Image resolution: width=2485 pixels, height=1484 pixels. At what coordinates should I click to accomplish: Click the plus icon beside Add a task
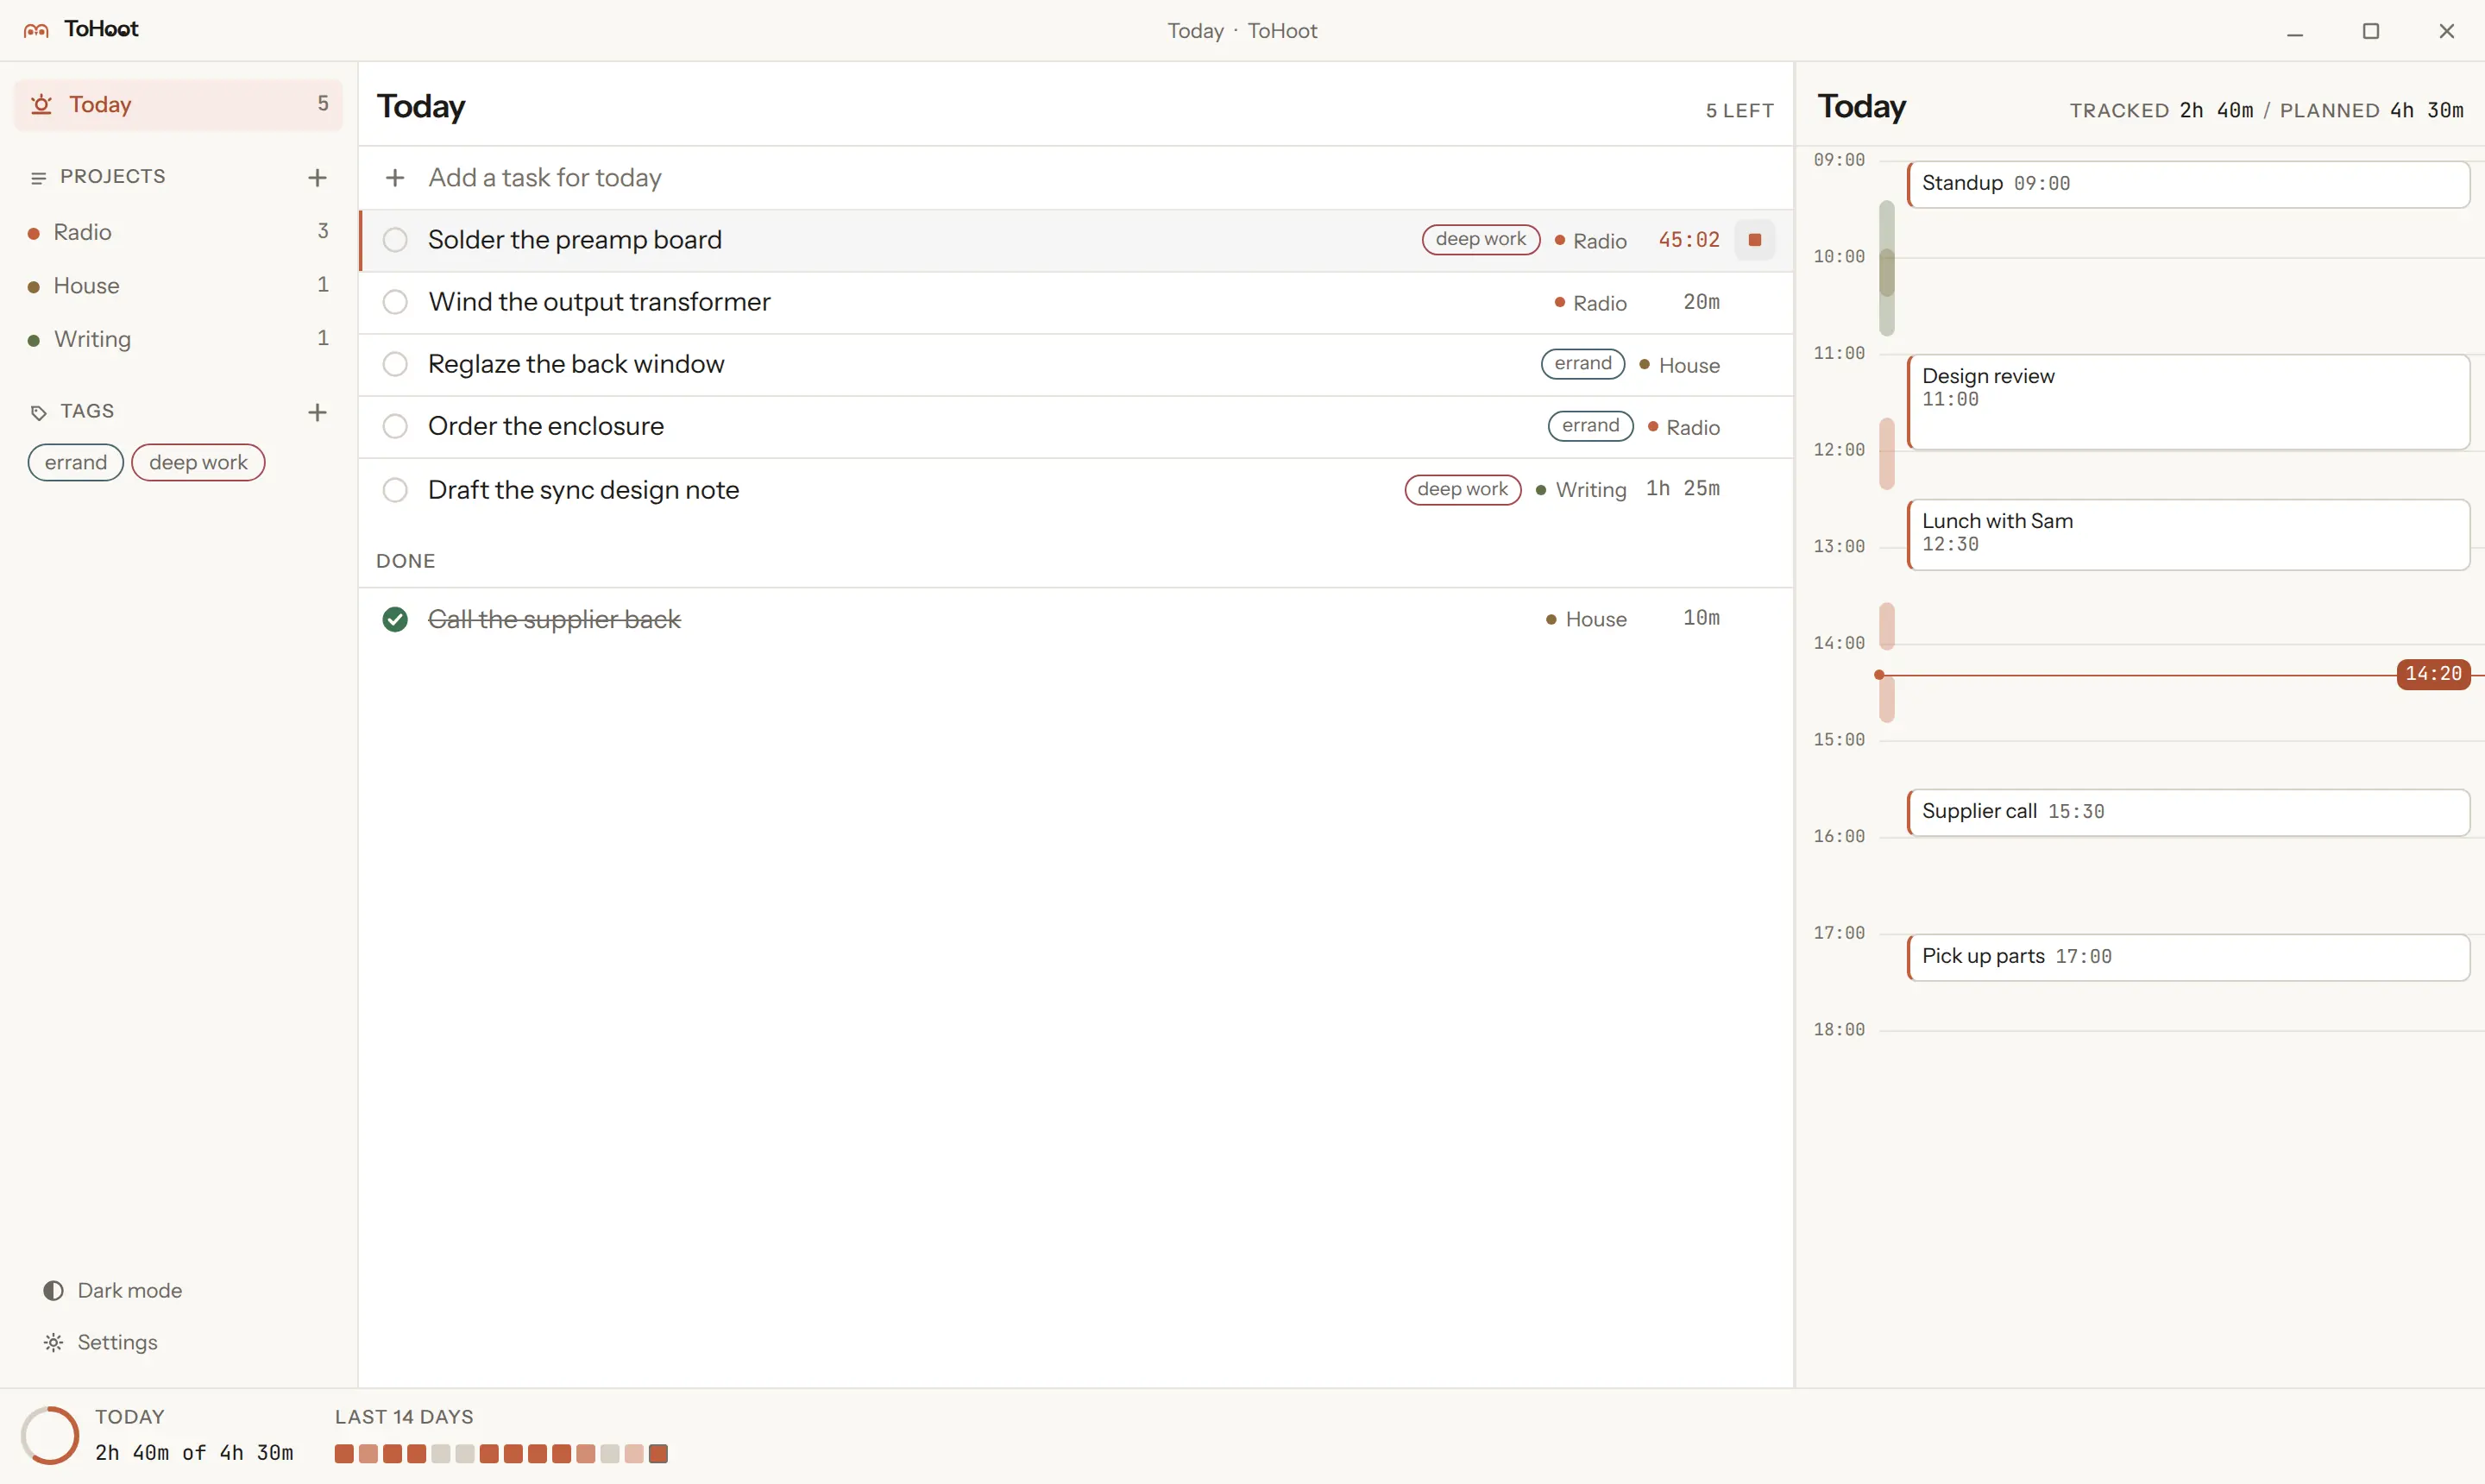click(x=395, y=178)
